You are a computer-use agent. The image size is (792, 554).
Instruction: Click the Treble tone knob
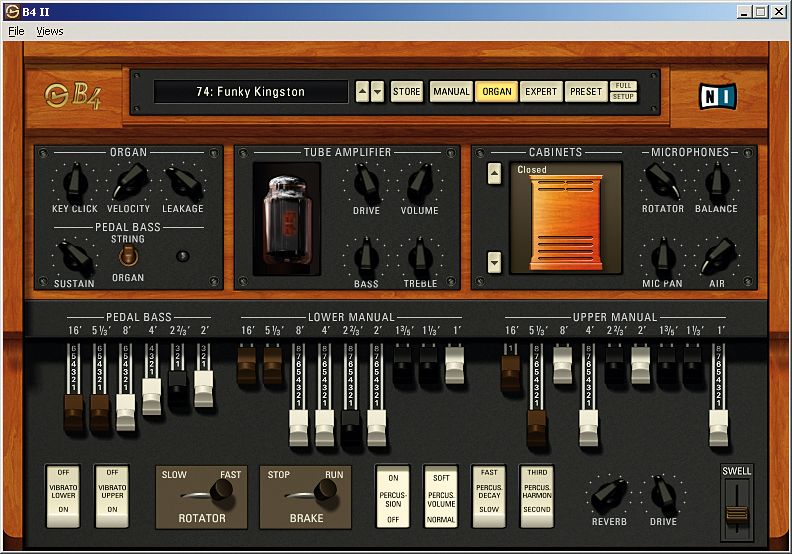(x=420, y=257)
